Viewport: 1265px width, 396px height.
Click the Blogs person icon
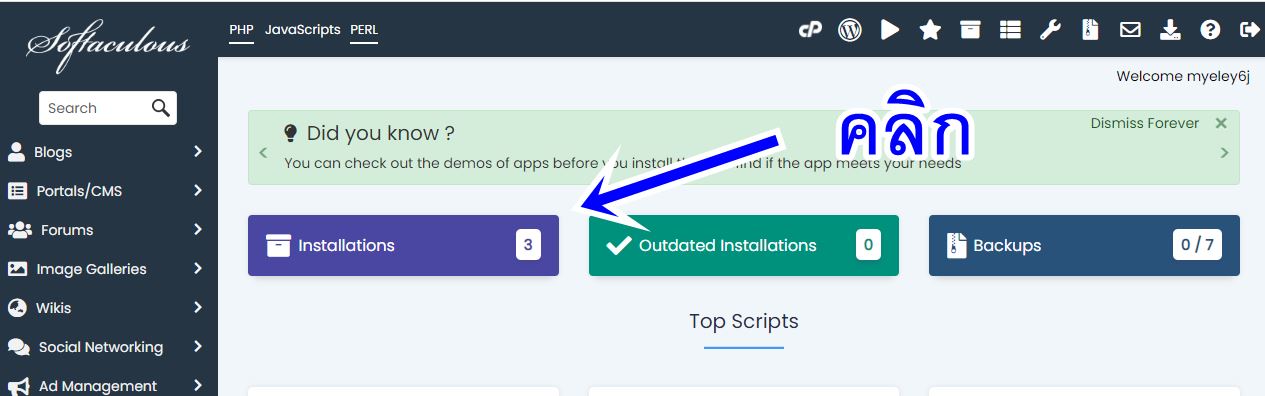click(16, 152)
